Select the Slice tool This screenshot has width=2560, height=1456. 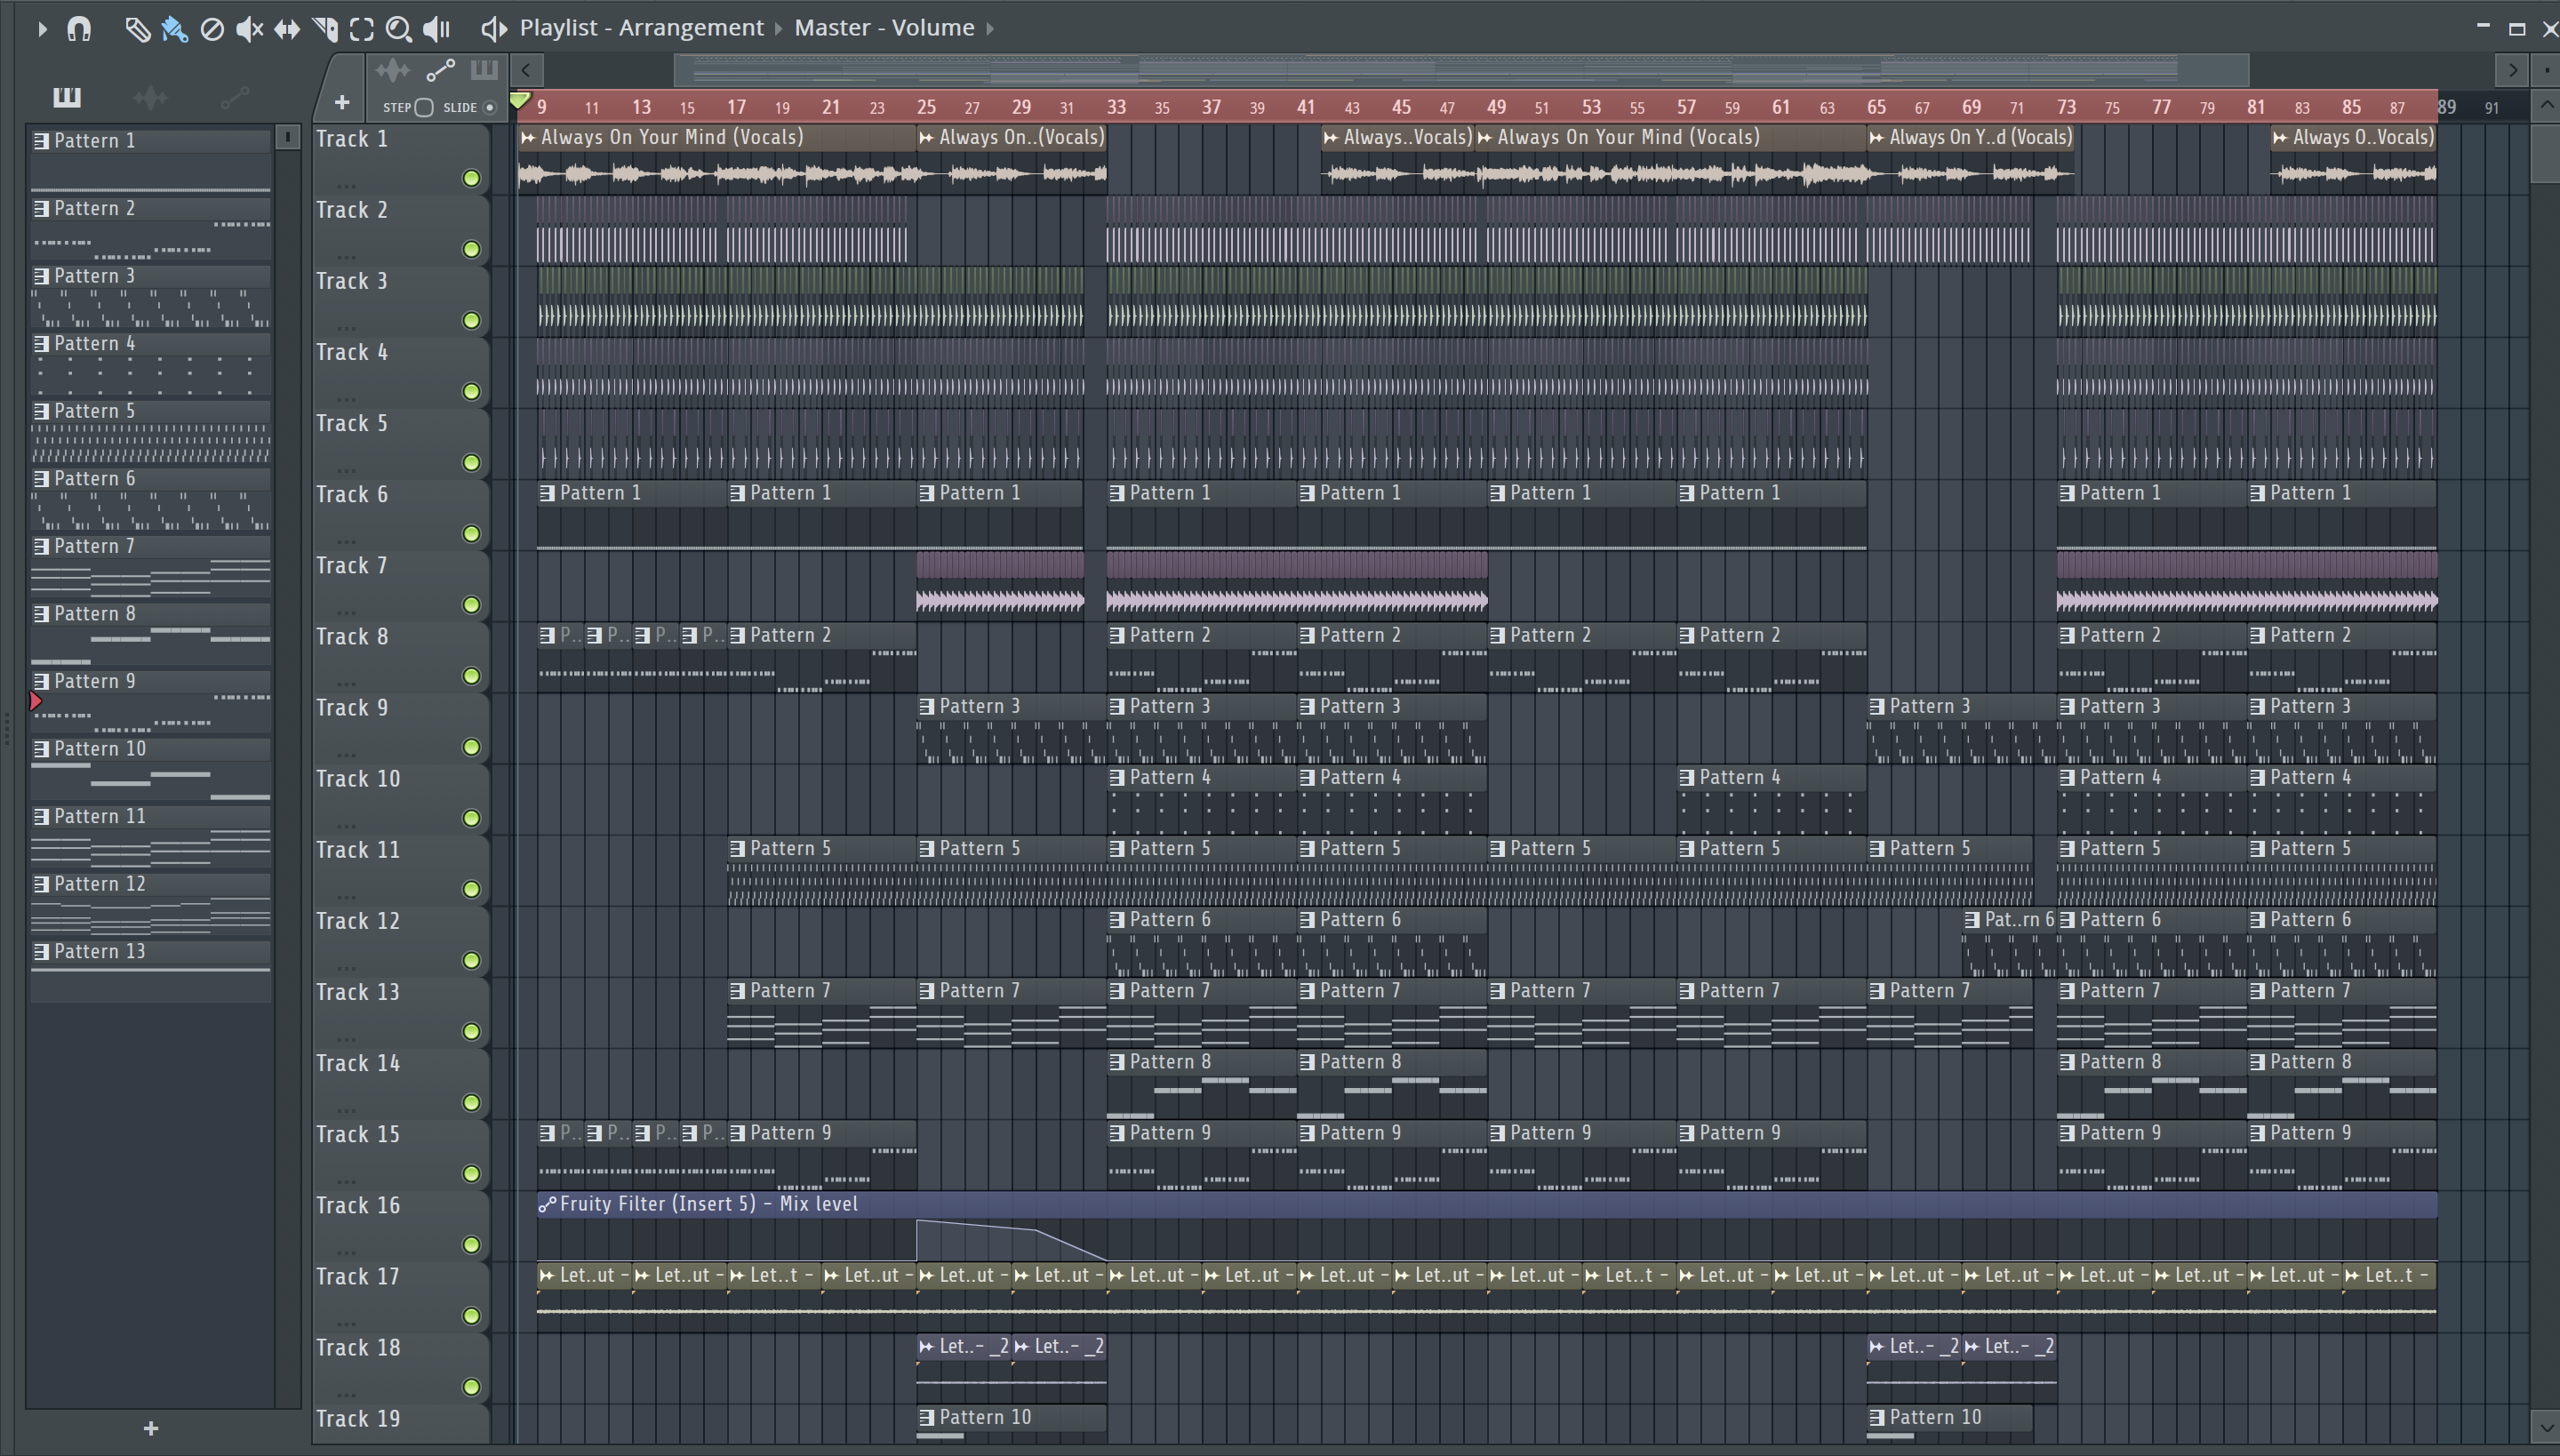(x=325, y=29)
